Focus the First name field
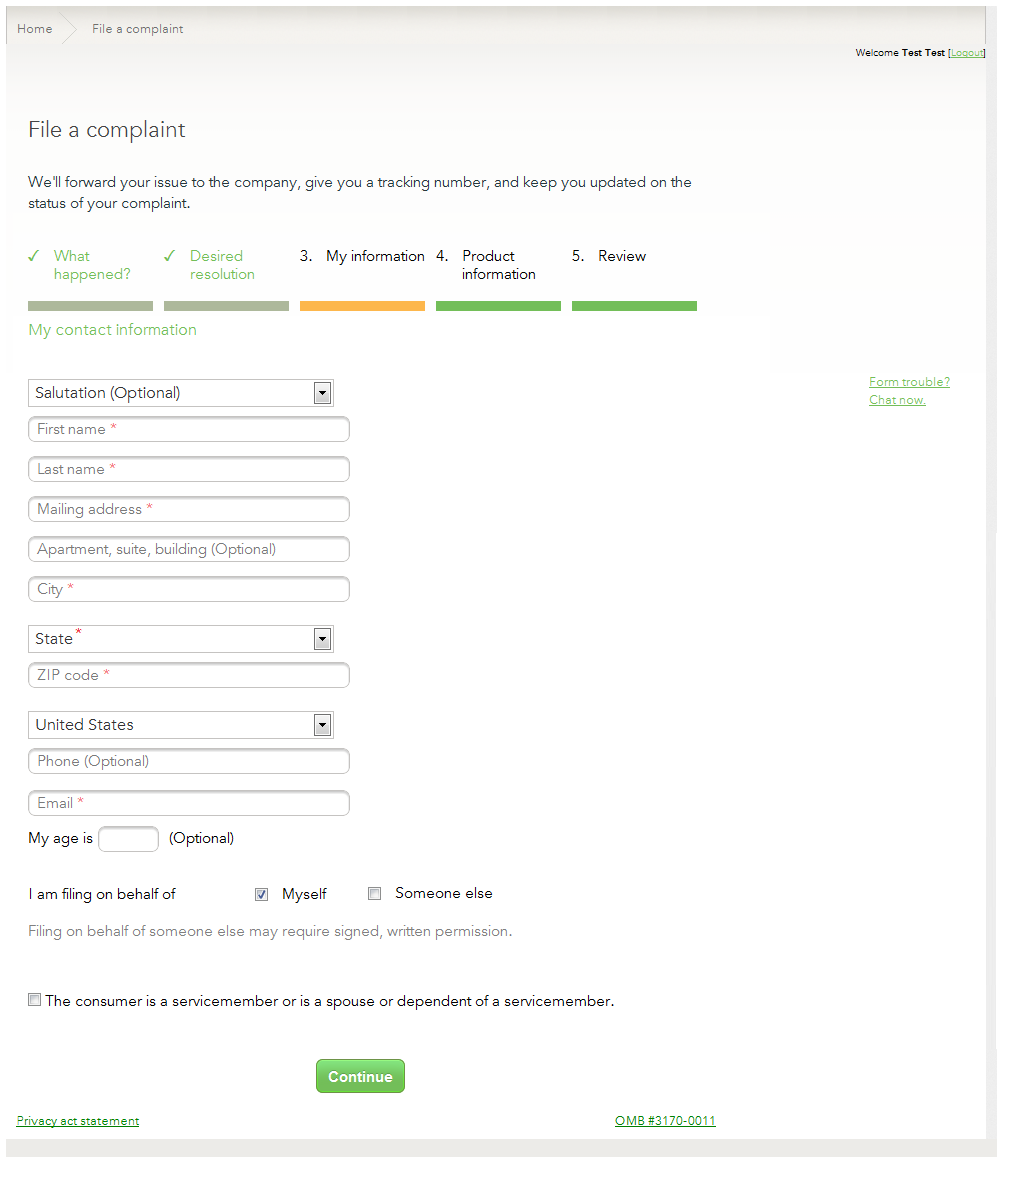The width and height of the screenshot is (1020, 1188). coord(189,429)
